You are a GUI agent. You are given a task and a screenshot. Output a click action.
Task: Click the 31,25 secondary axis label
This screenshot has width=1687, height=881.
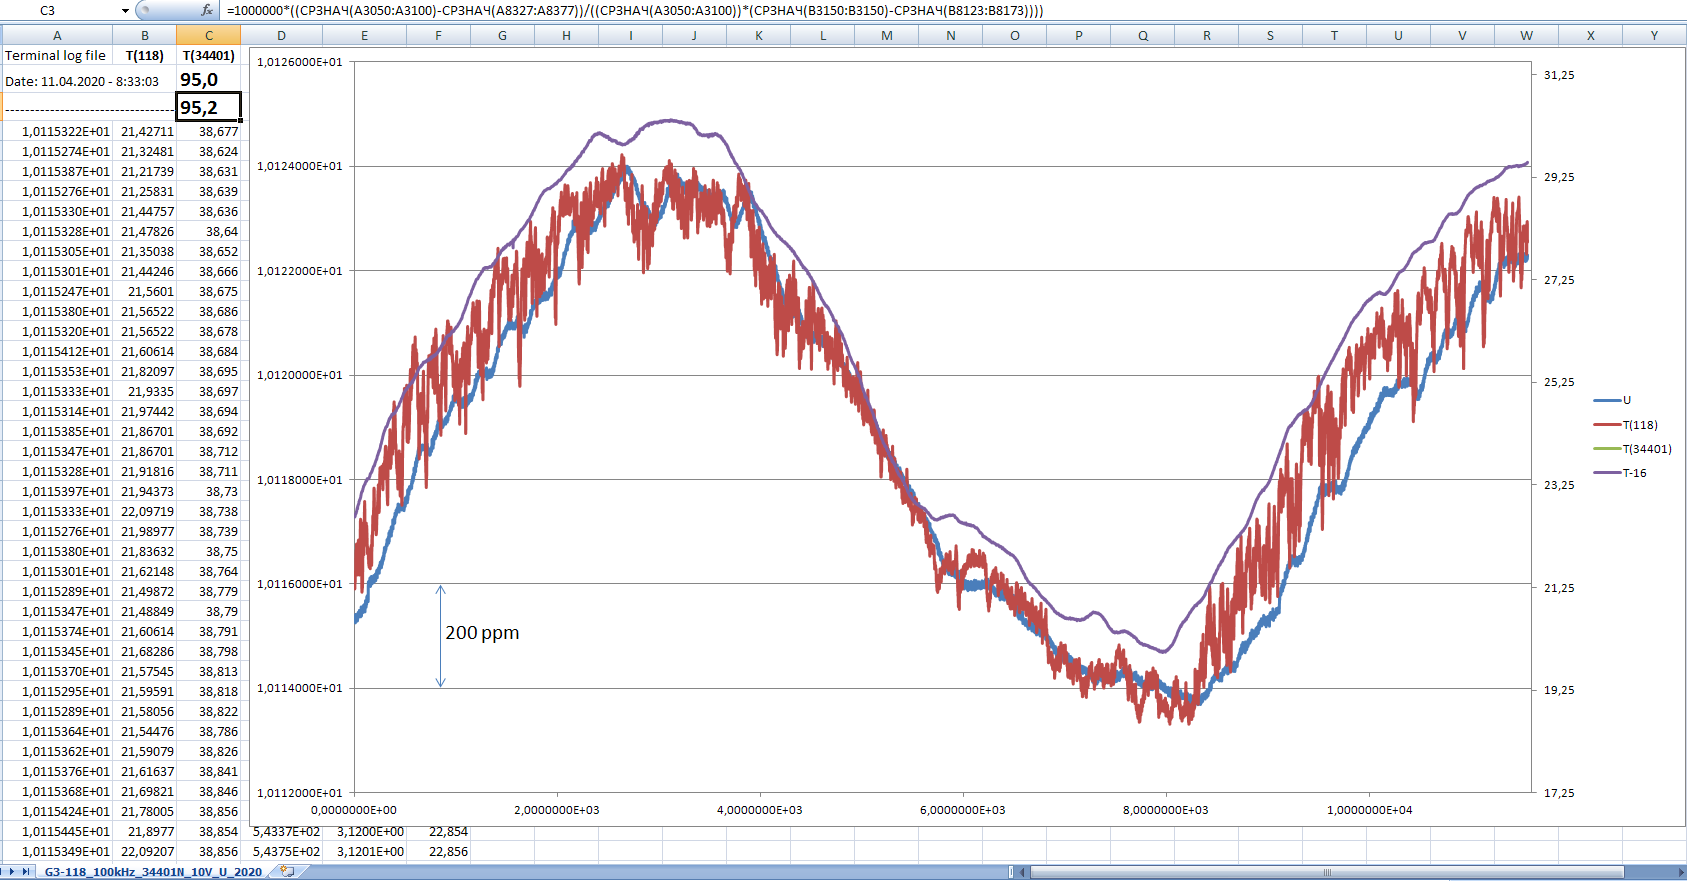[1559, 75]
